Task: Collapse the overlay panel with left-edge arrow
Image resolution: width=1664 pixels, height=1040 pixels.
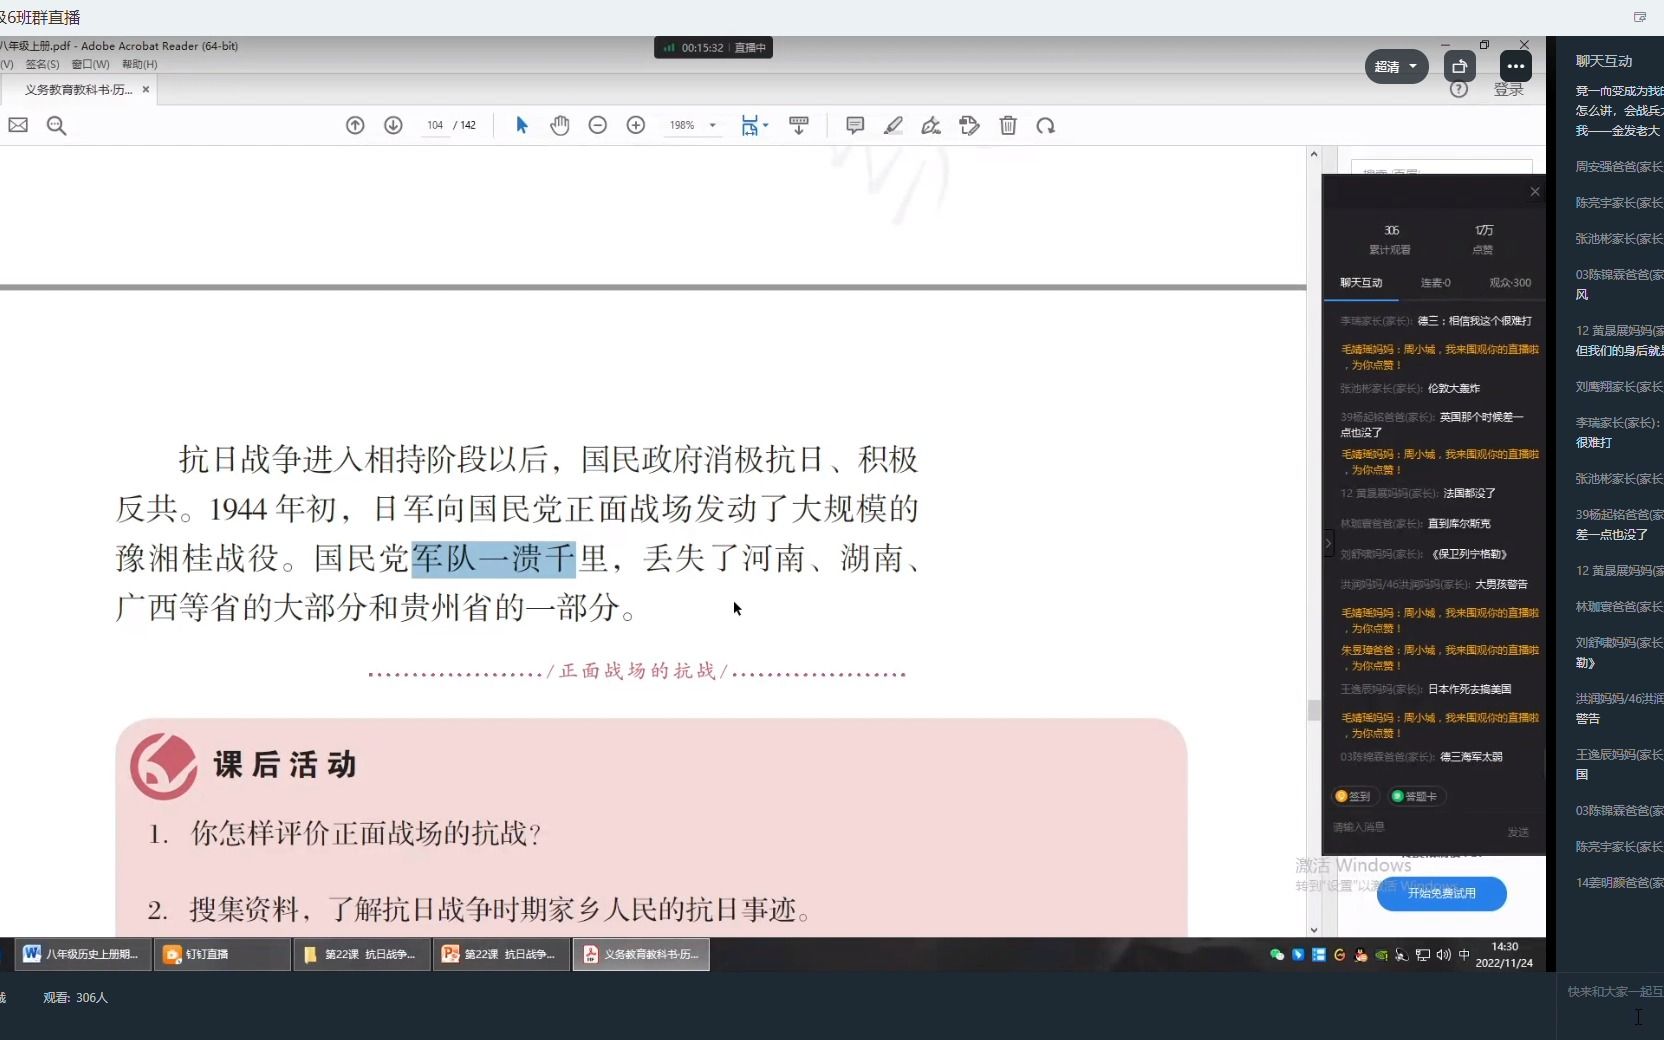Action: (x=1328, y=543)
